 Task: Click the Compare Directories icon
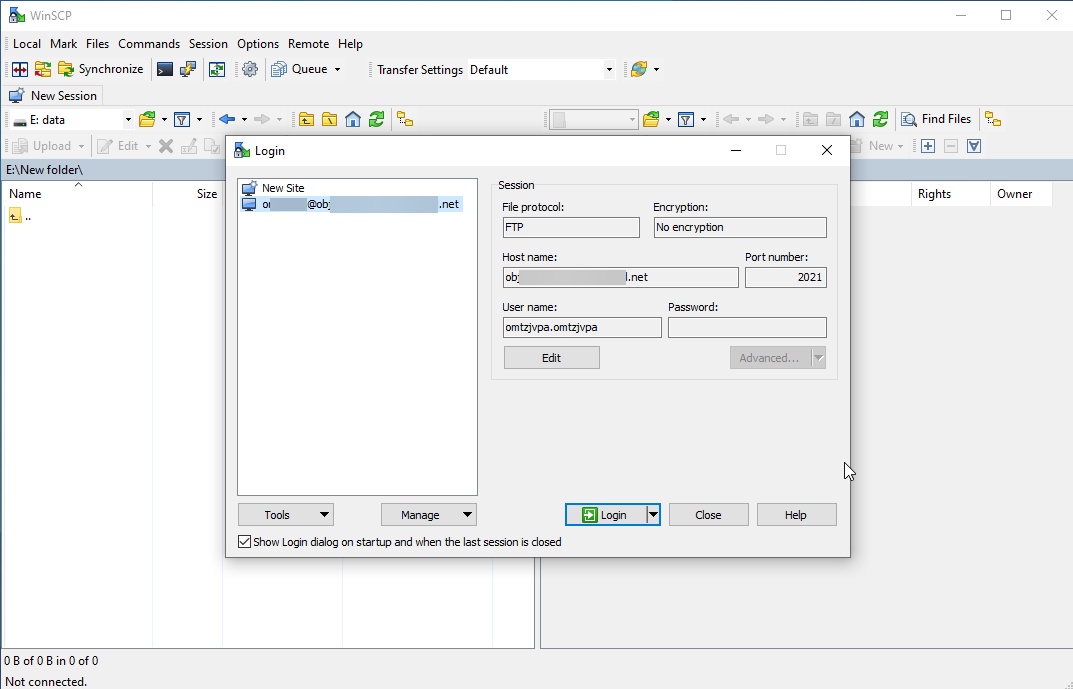coord(19,69)
